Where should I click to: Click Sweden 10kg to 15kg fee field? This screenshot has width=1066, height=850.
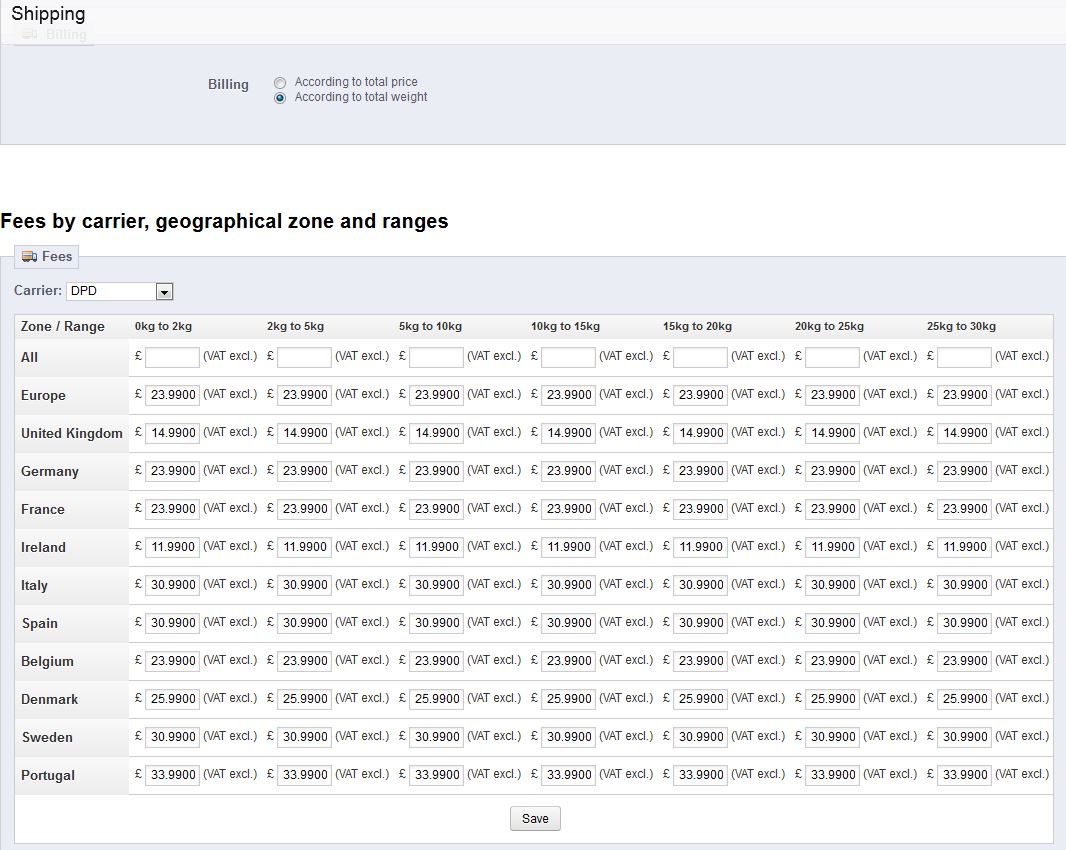(x=568, y=738)
